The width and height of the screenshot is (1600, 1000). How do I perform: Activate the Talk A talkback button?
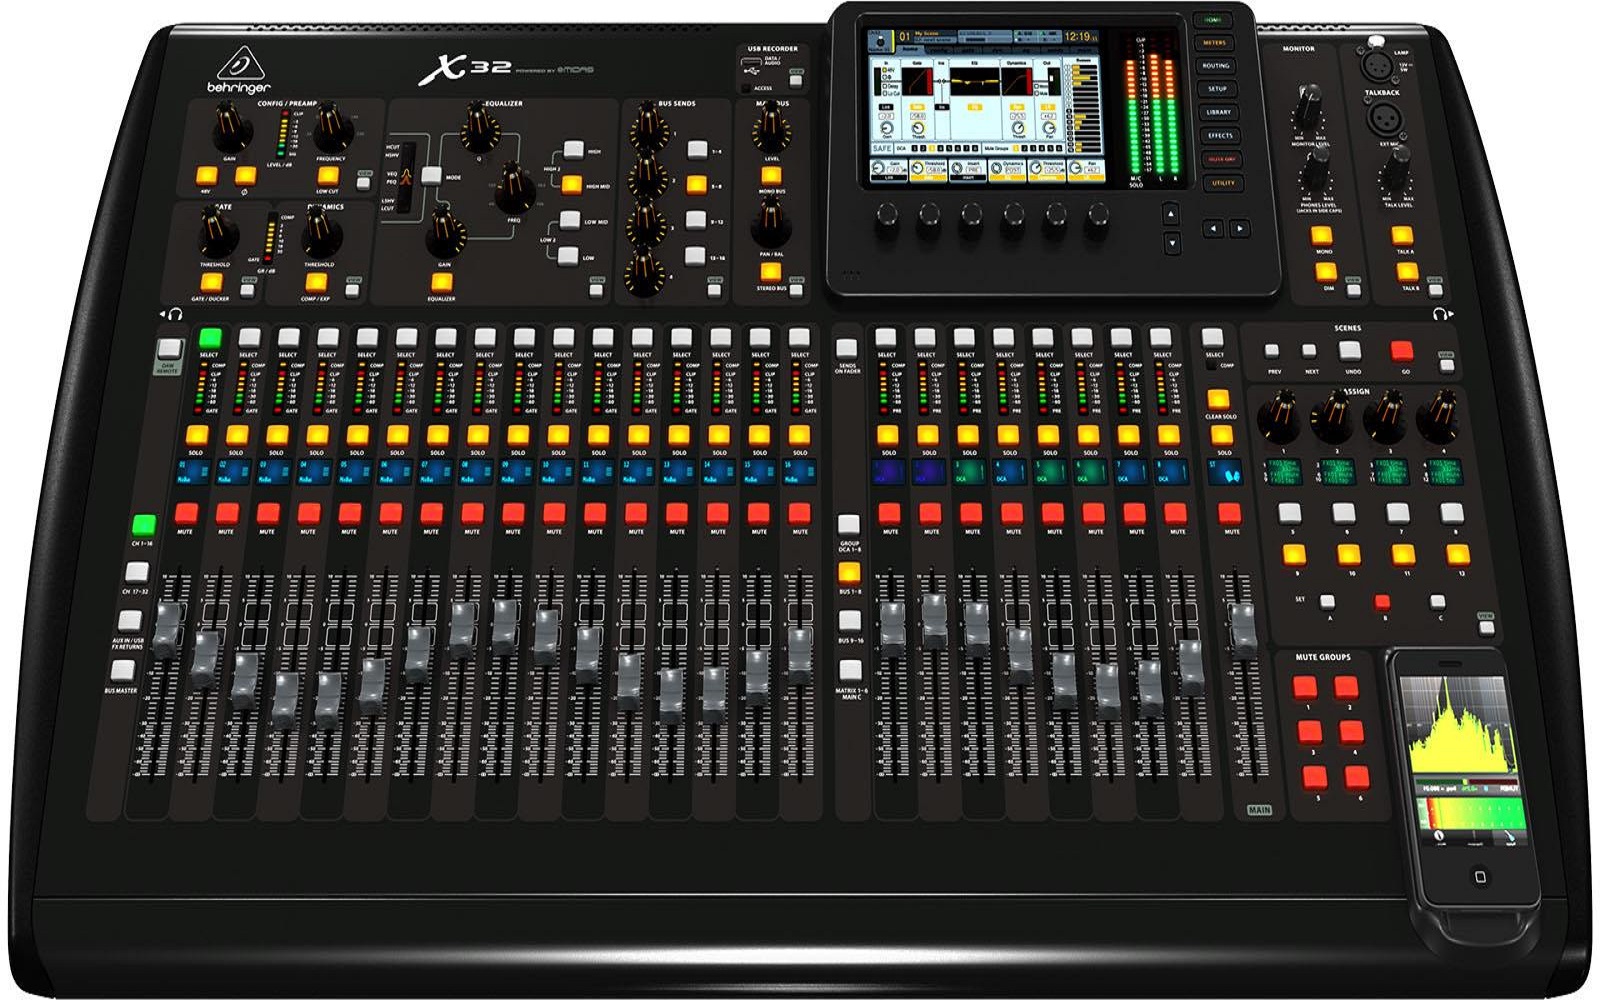click(1402, 236)
